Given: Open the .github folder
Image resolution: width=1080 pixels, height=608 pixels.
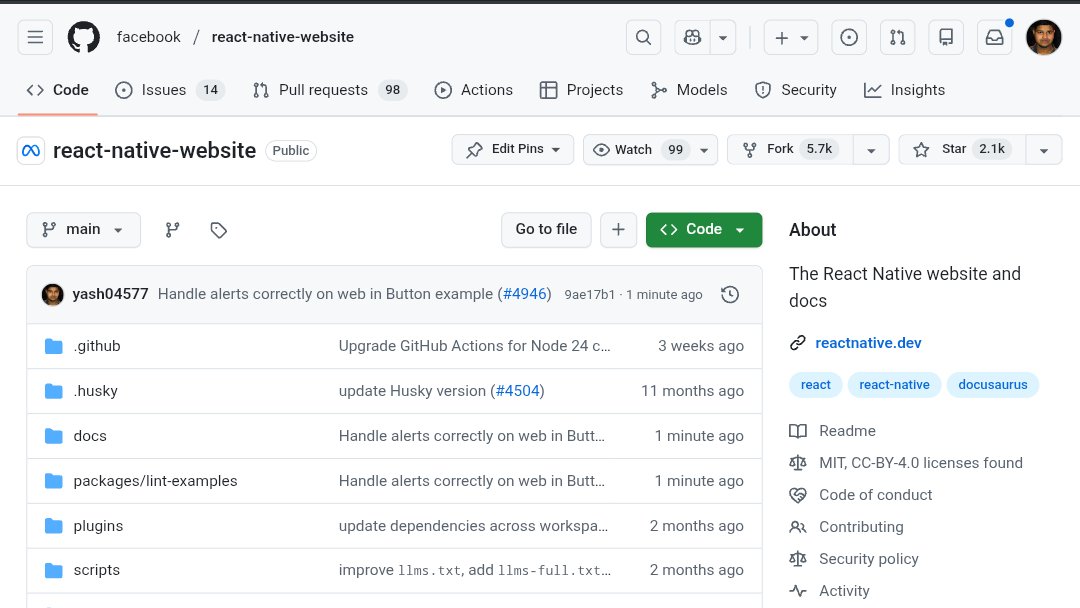Looking at the screenshot, I should [97, 346].
